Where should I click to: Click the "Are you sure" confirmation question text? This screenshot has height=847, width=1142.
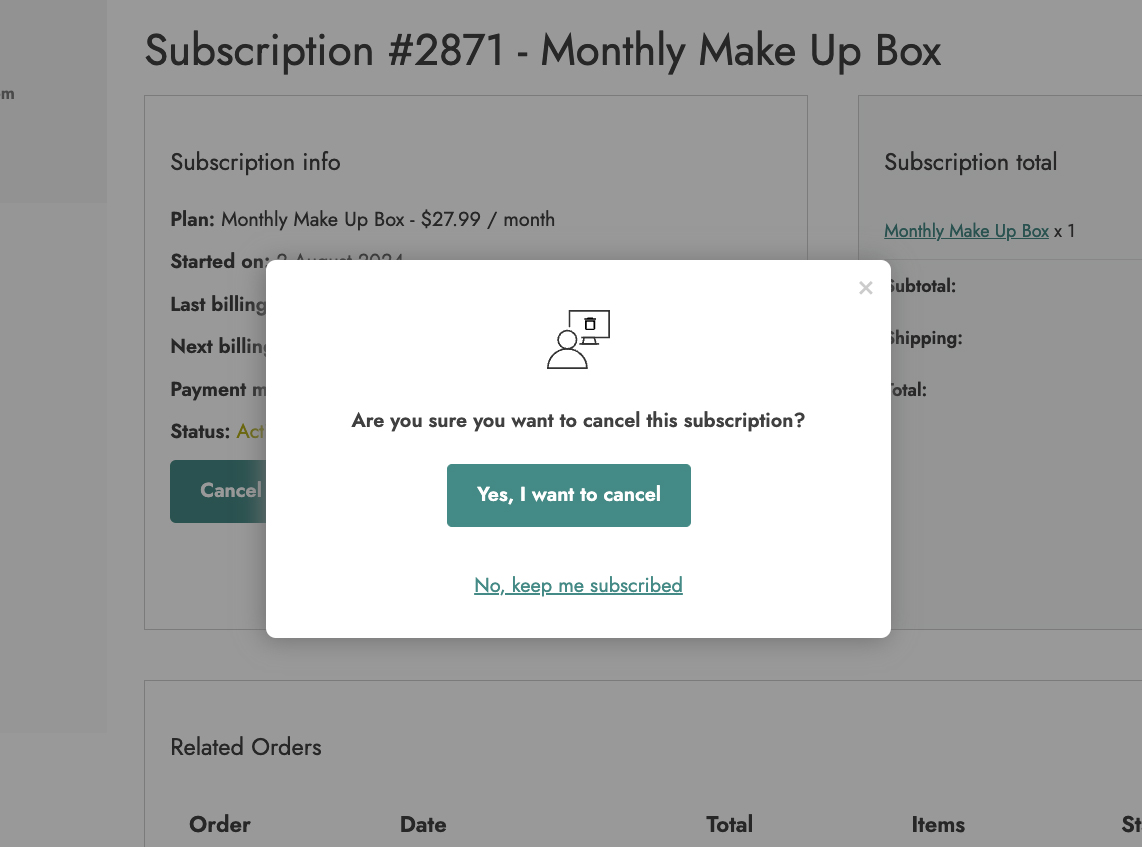click(x=578, y=421)
